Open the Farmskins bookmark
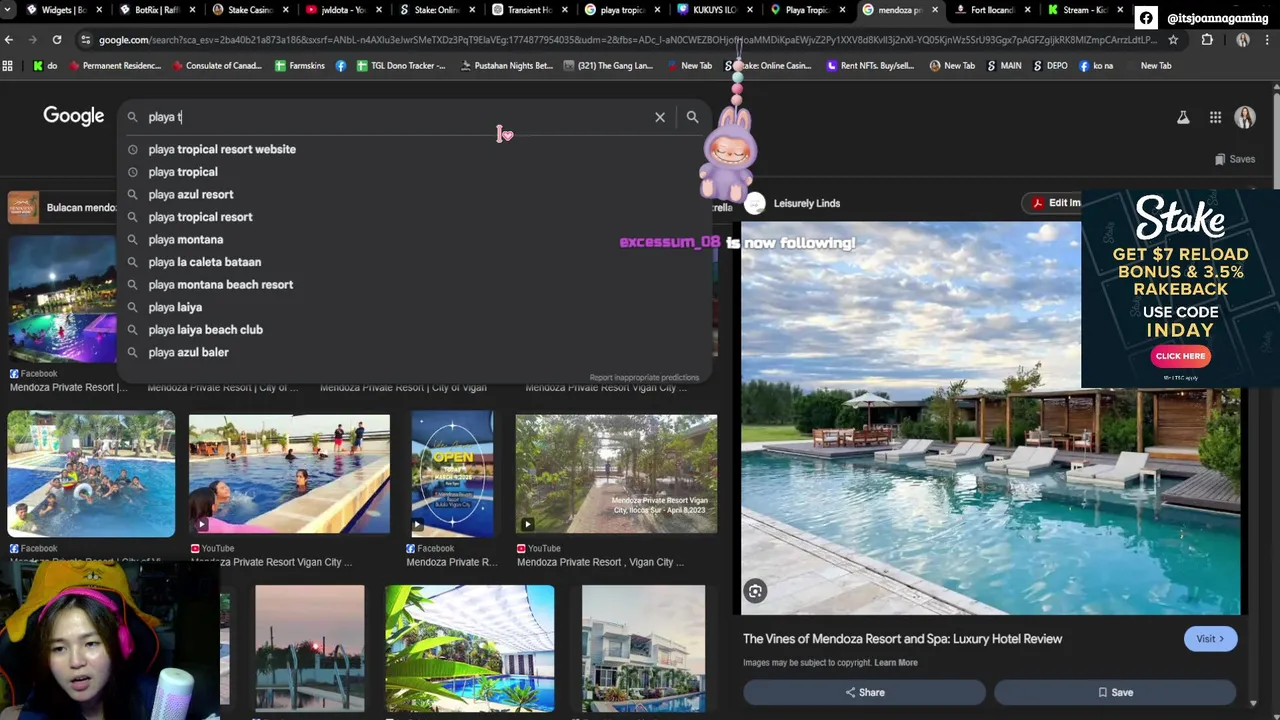This screenshot has height=720, width=1280. click(298, 66)
